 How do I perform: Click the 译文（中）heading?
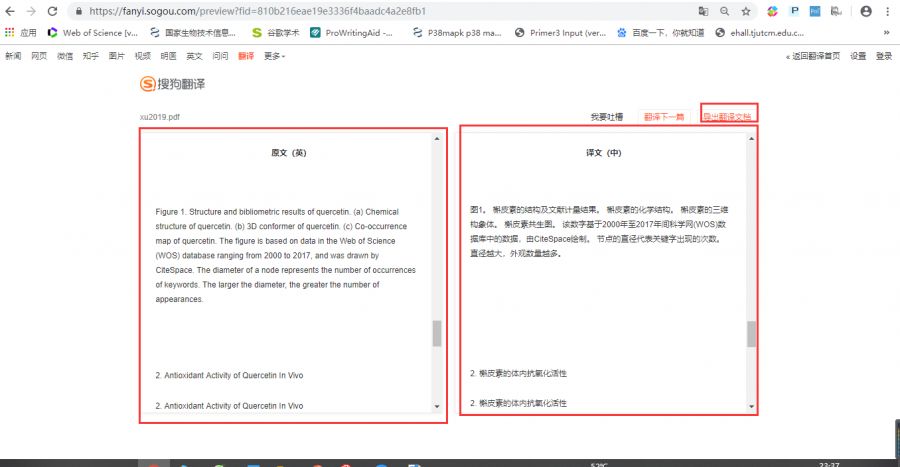coord(603,153)
